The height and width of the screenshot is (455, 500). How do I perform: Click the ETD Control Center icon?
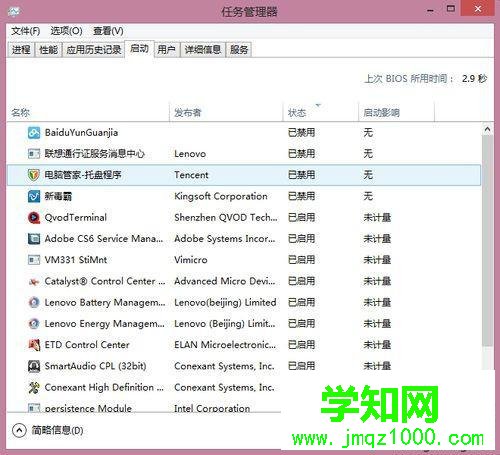34,345
